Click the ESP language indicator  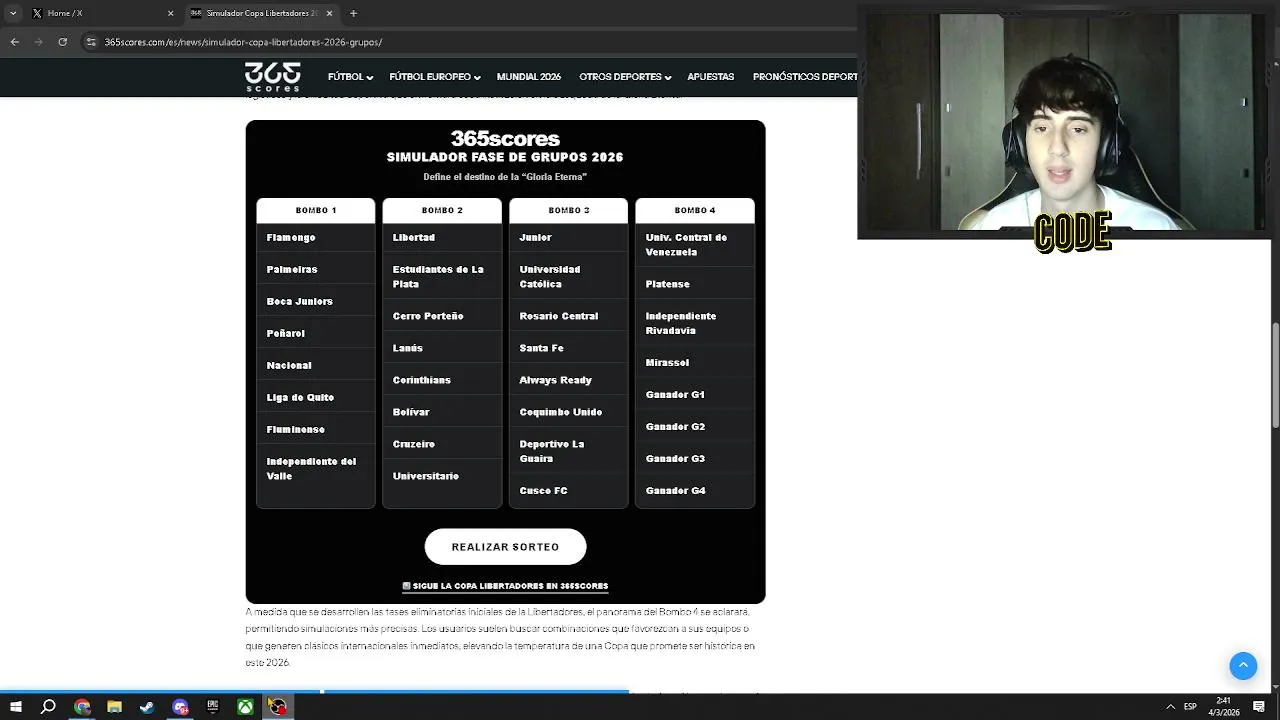tap(1190, 707)
